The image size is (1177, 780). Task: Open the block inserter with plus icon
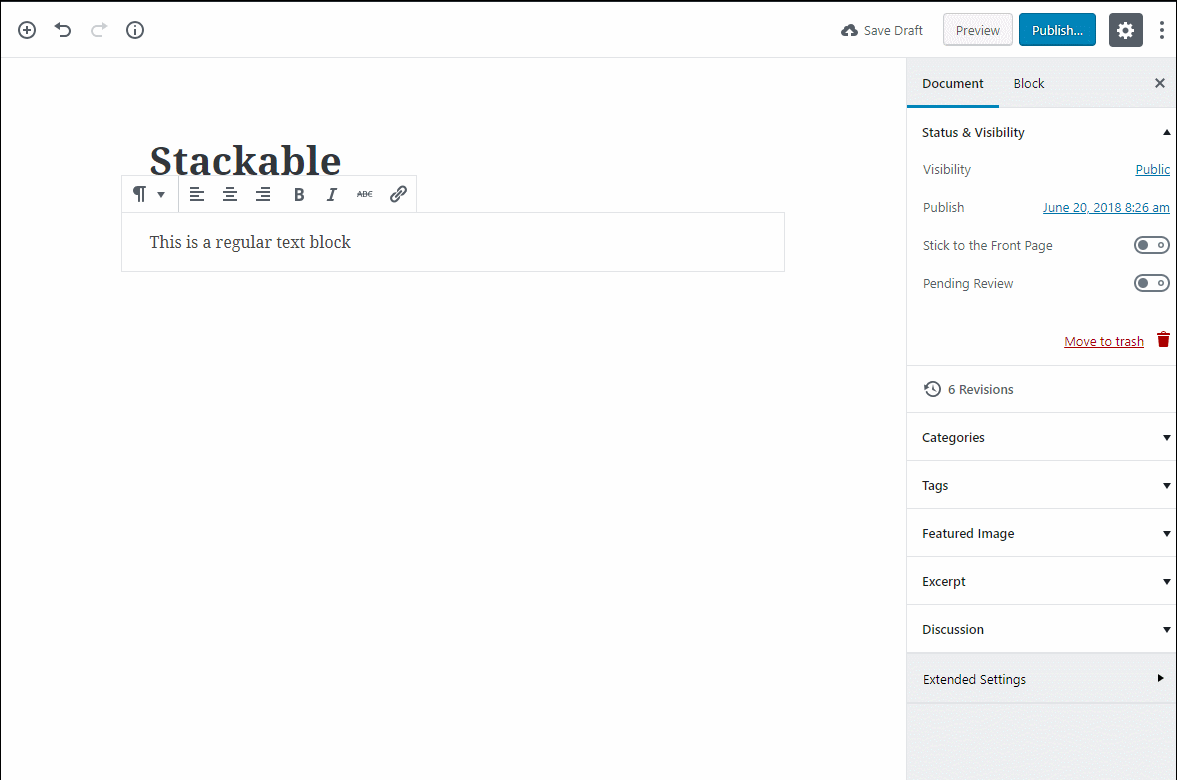click(27, 30)
